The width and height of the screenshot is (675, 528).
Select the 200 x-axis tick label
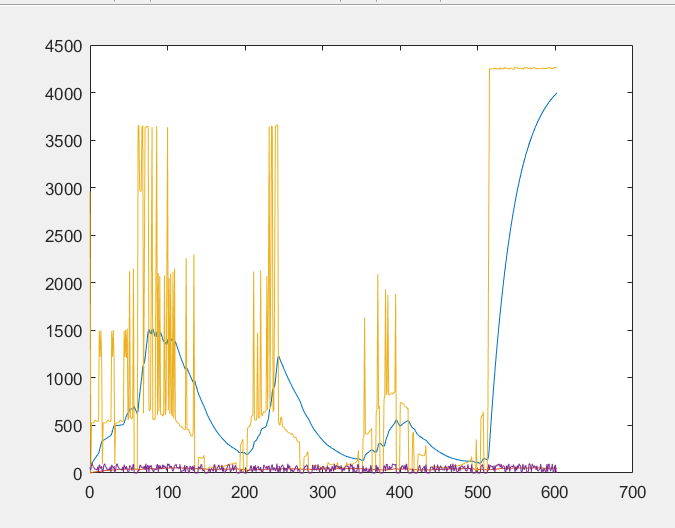pos(245,493)
